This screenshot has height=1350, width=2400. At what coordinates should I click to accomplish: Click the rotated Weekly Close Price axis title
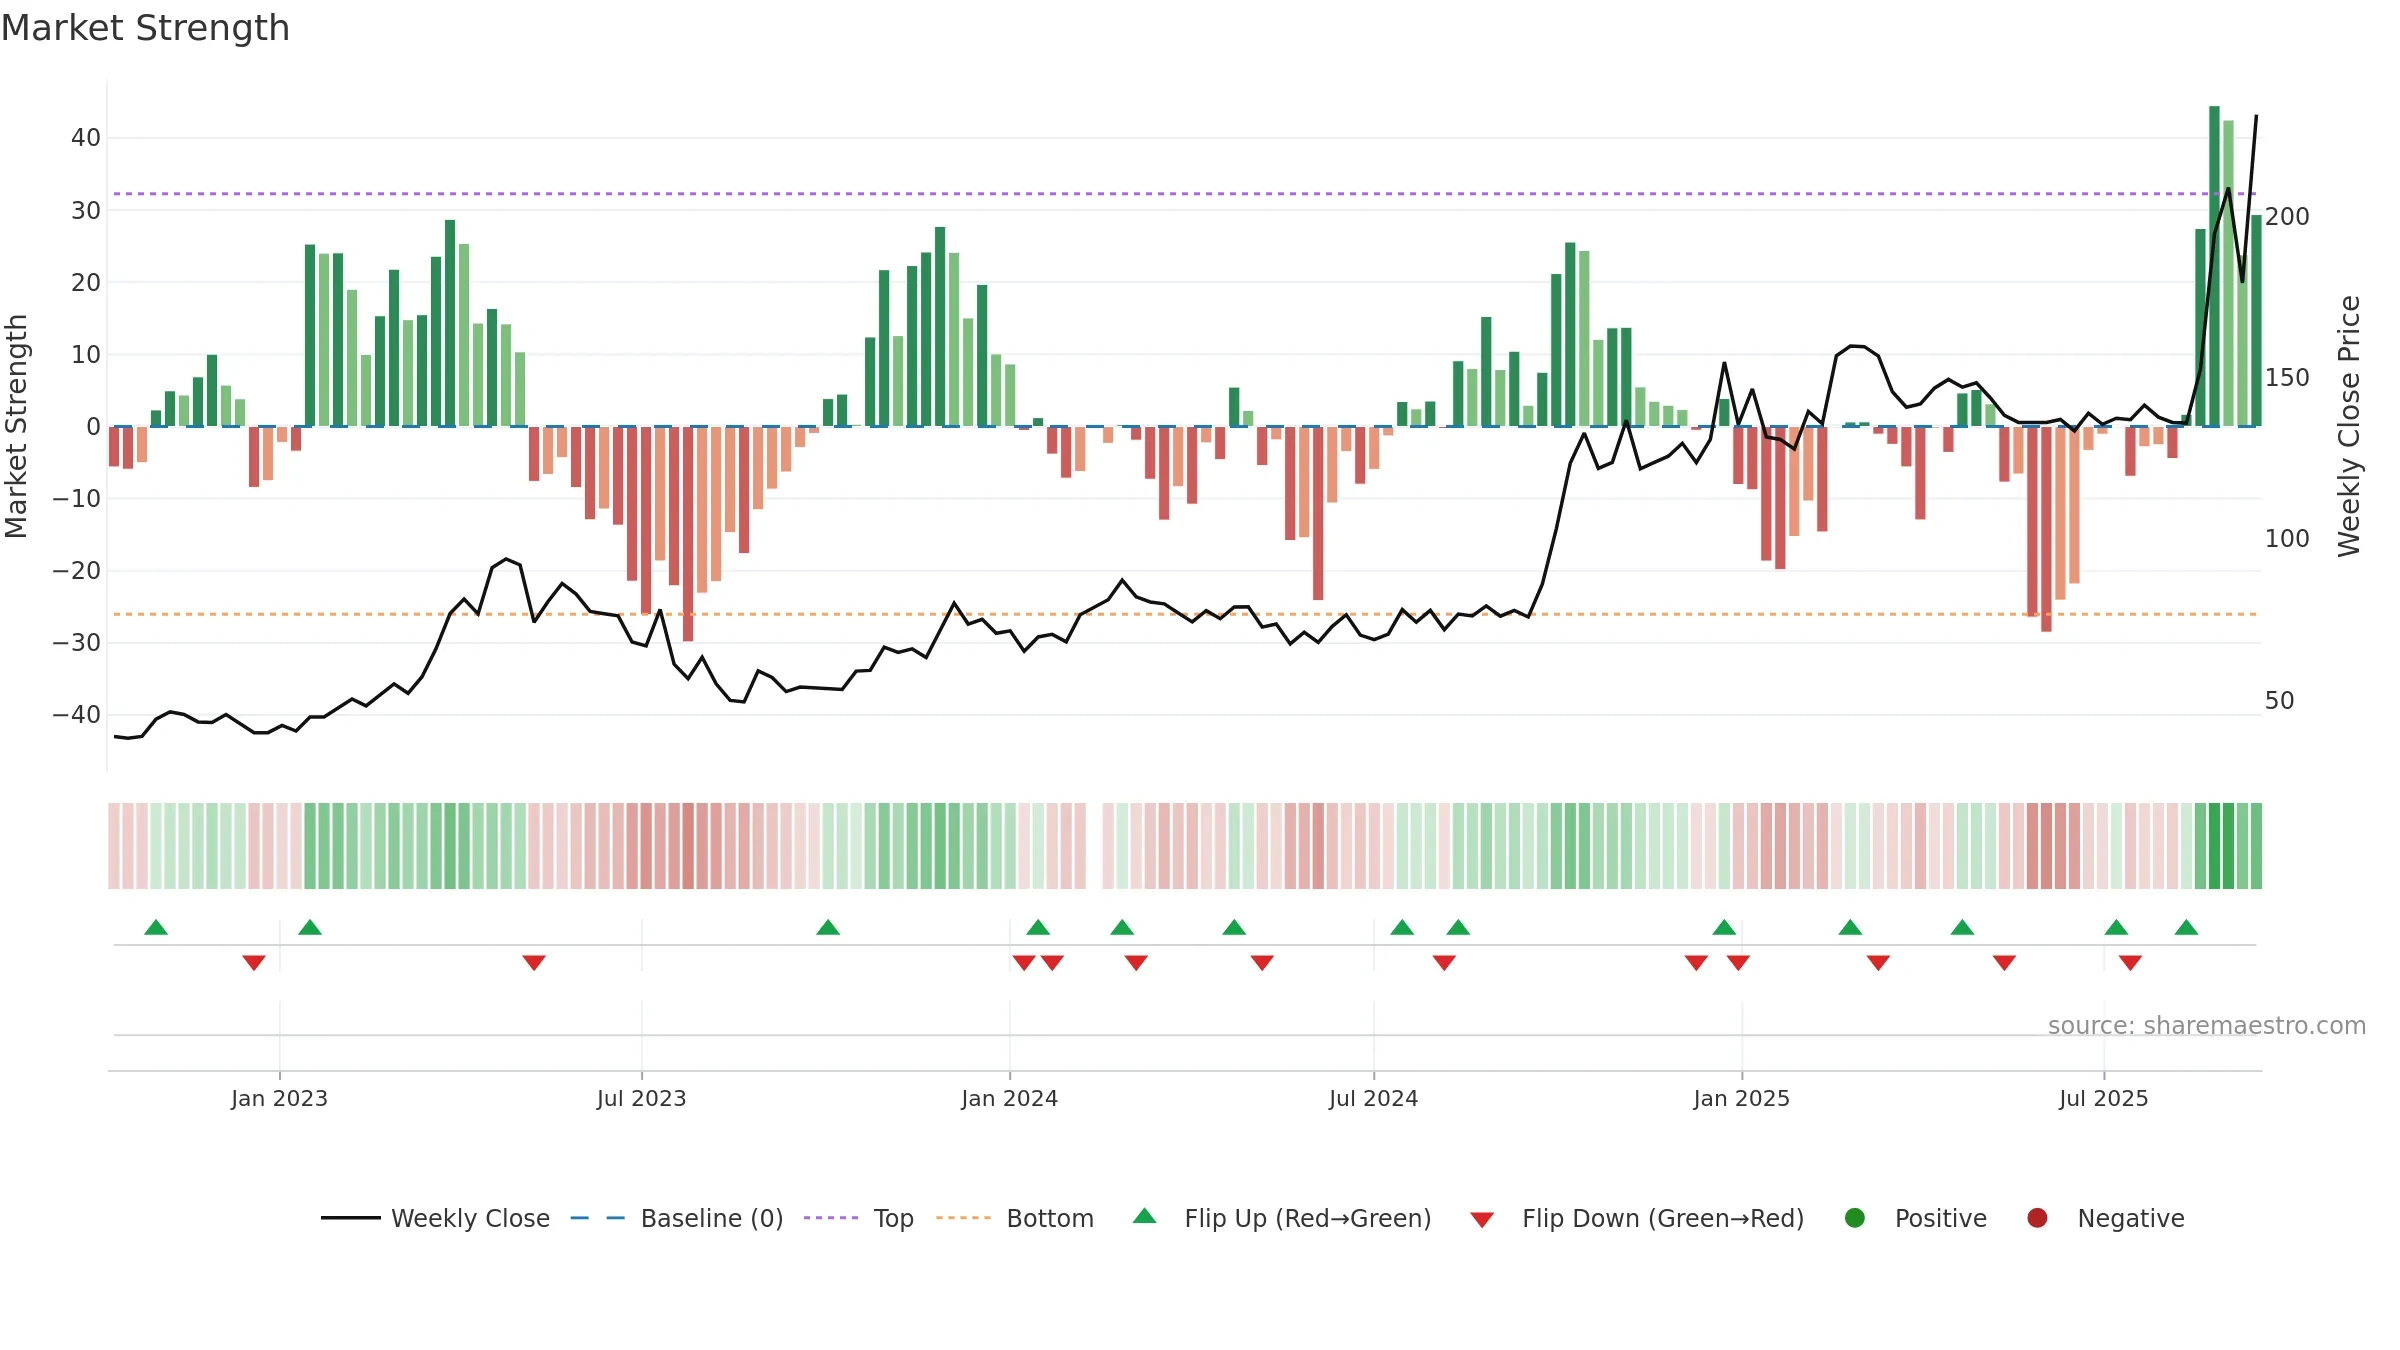(x=2349, y=426)
